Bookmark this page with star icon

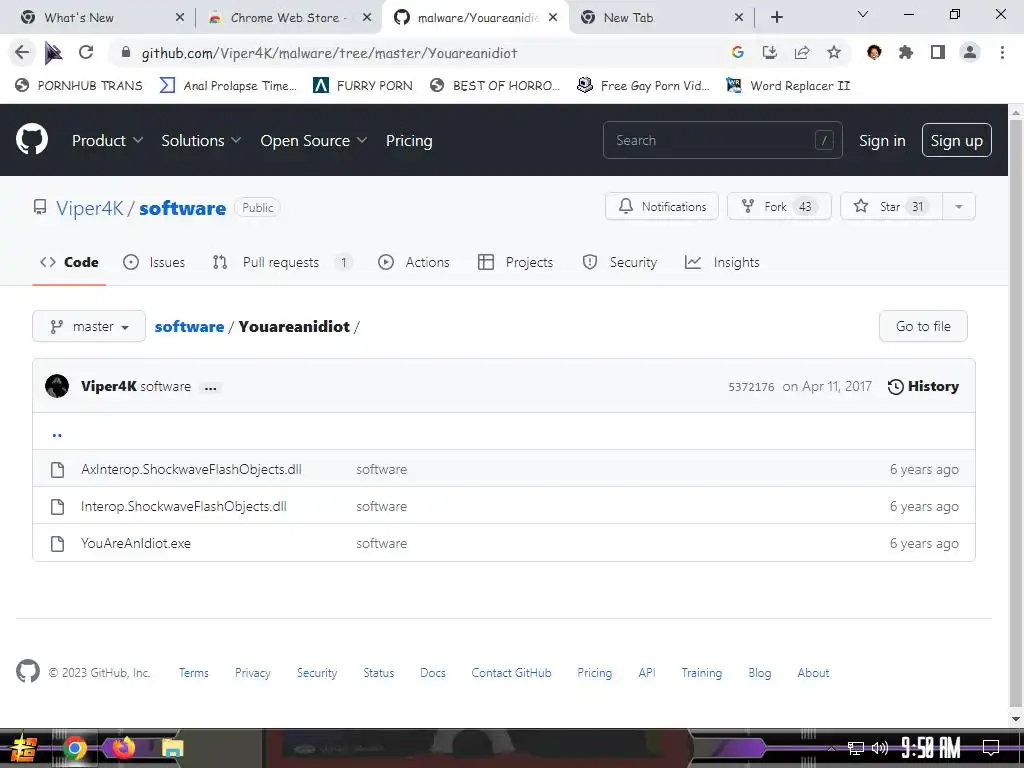click(x=833, y=52)
